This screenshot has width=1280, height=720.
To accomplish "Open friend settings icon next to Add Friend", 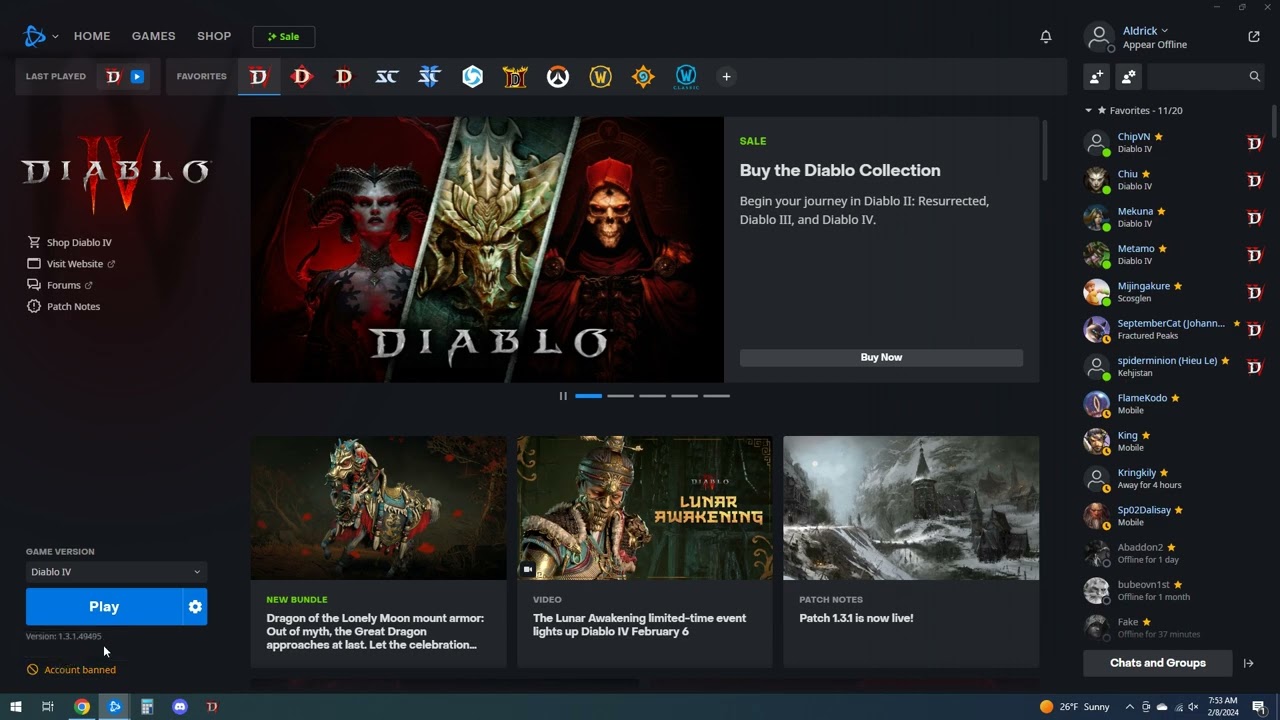I will click(x=1129, y=76).
